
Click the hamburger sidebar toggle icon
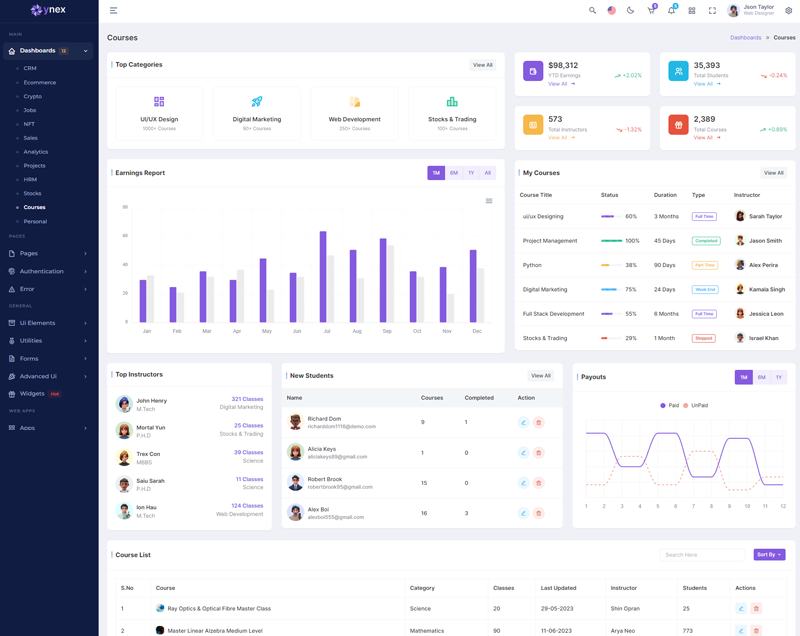click(113, 11)
